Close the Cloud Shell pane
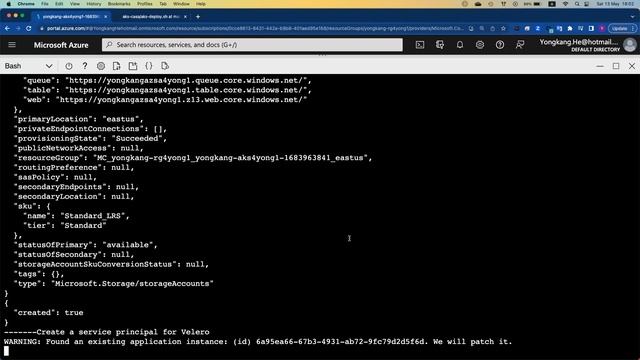This screenshot has width=640, height=360. click(632, 66)
